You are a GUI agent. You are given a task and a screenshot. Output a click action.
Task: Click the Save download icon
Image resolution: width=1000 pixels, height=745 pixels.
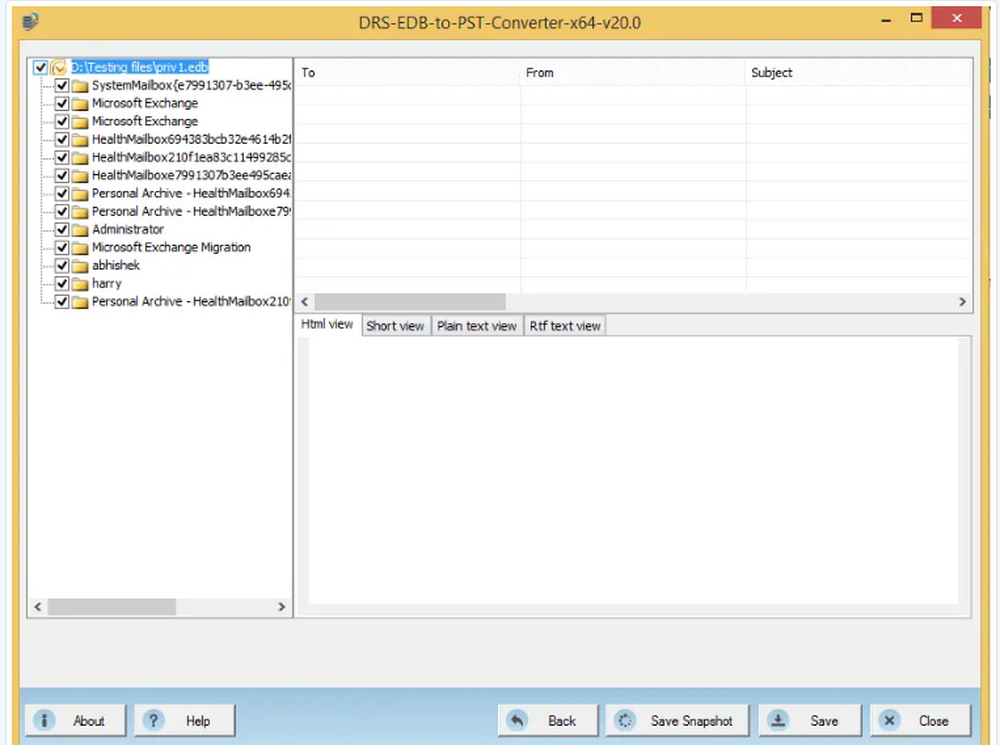pyautogui.click(x=778, y=720)
